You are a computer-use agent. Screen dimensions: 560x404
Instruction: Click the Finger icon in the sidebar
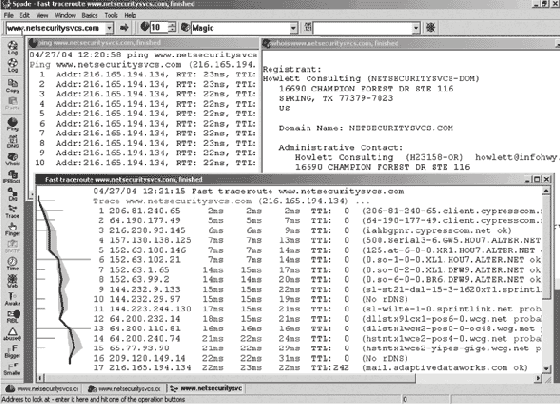[x=12, y=229]
